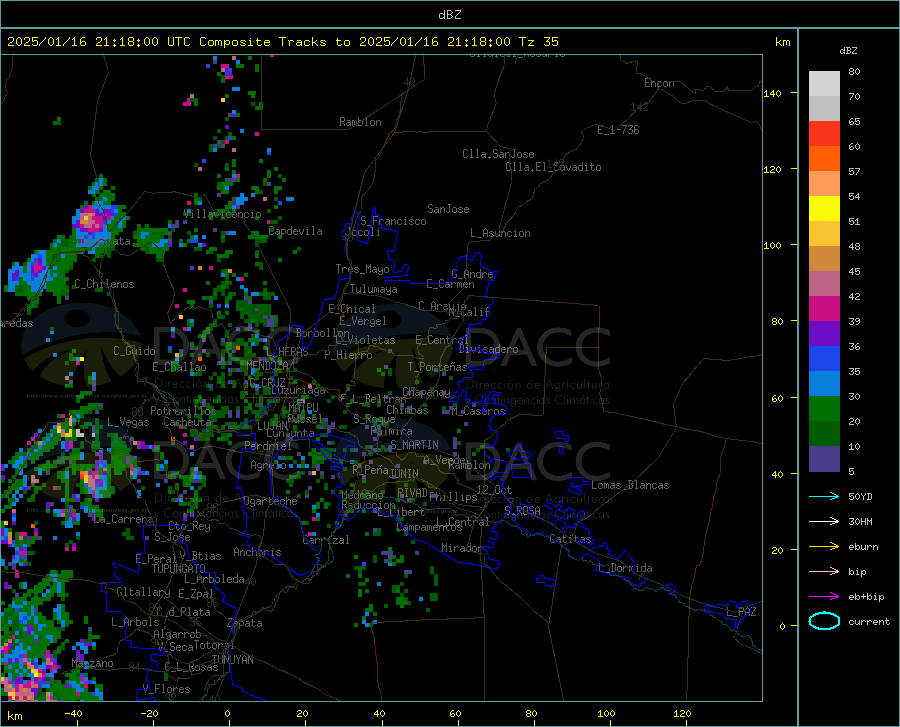
Task: Click the bip pink arrow legend icon
Action: [x=824, y=572]
